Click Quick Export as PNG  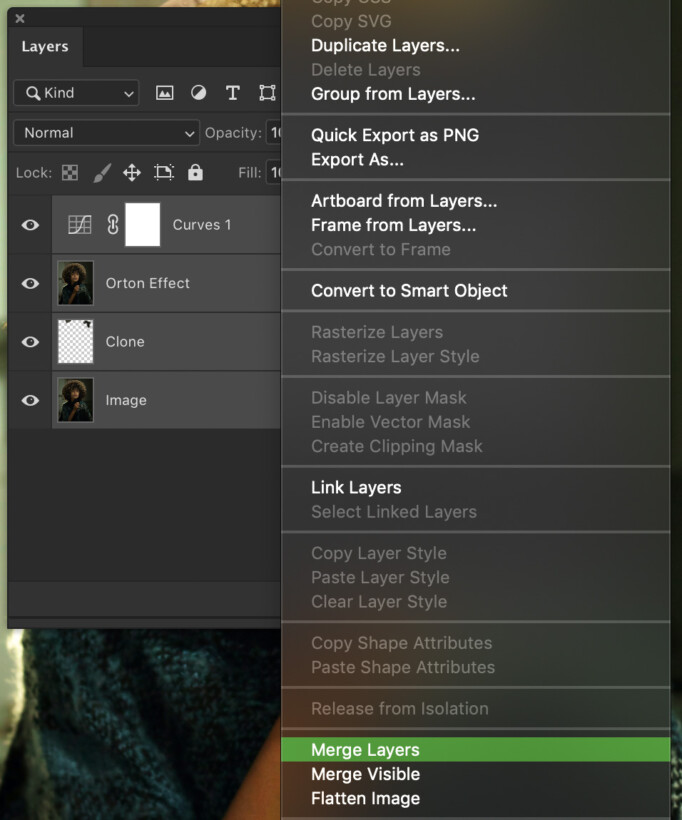[394, 135]
